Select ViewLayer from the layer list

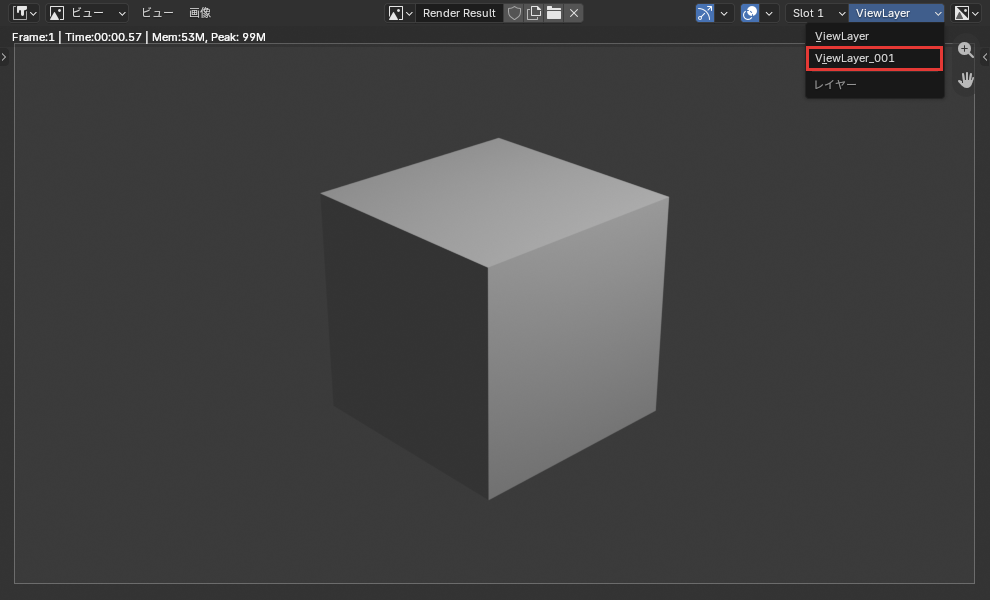pyautogui.click(x=874, y=36)
